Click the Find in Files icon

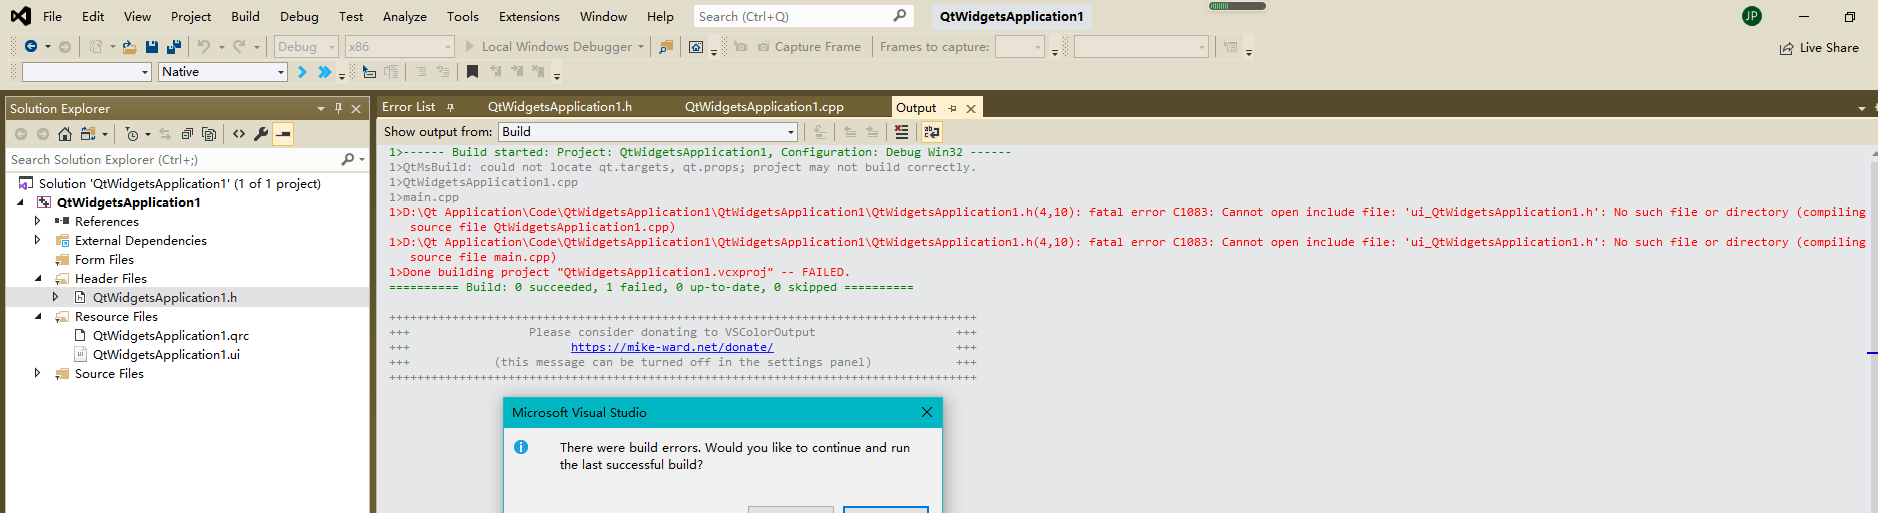click(666, 47)
